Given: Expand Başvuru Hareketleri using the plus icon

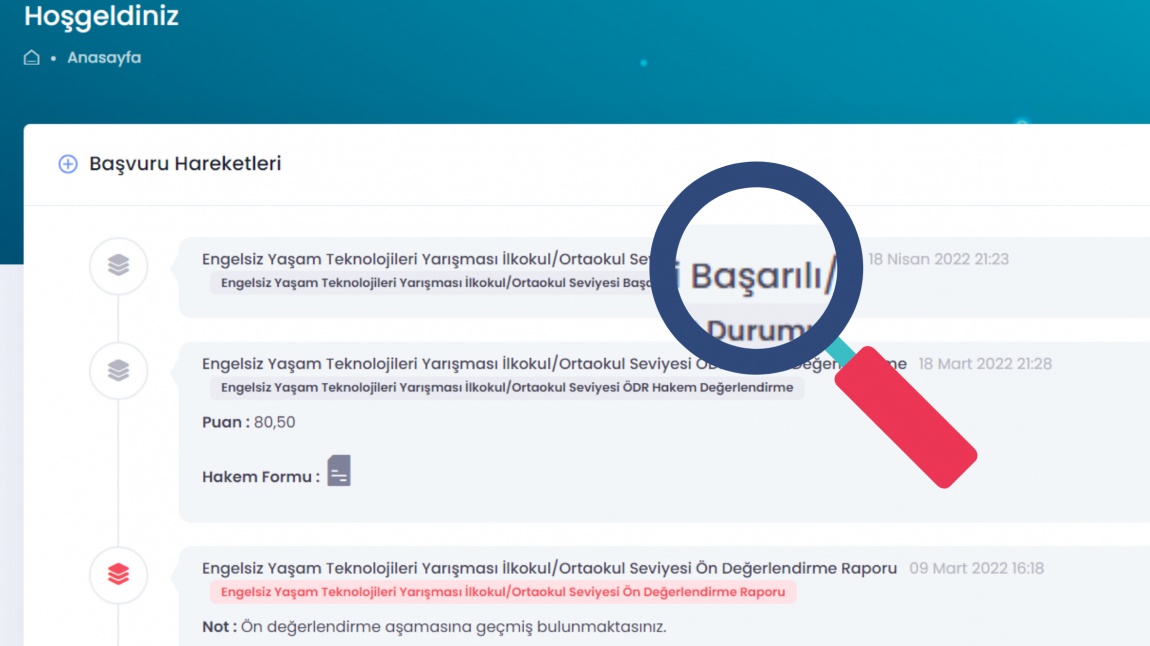Looking at the screenshot, I should click(68, 164).
